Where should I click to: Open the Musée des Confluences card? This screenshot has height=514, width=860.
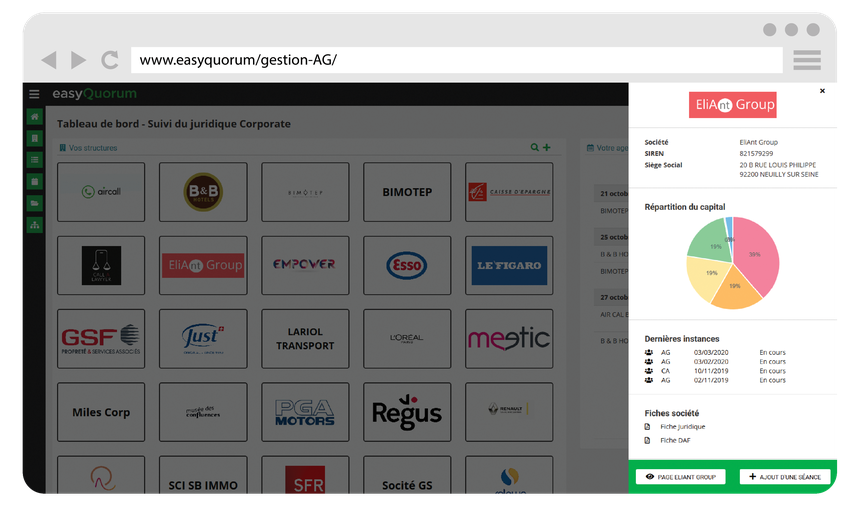pos(203,412)
